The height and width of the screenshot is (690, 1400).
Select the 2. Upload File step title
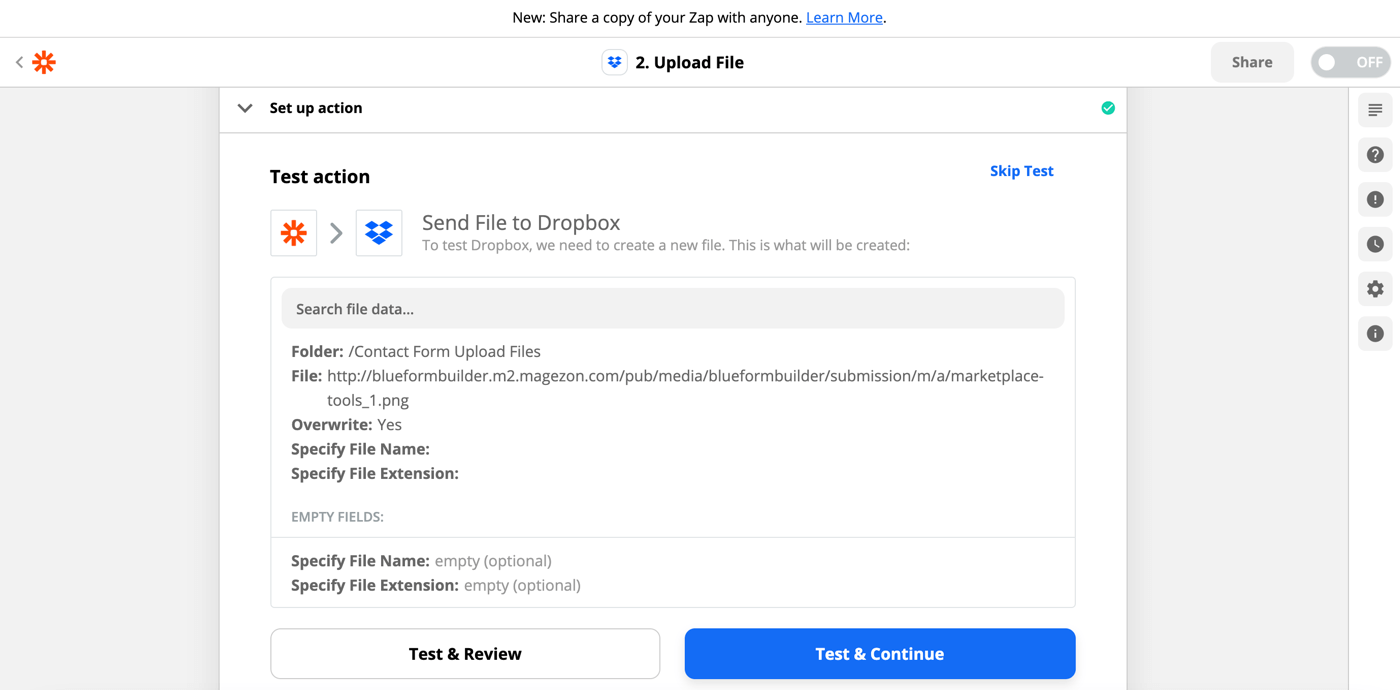[690, 62]
